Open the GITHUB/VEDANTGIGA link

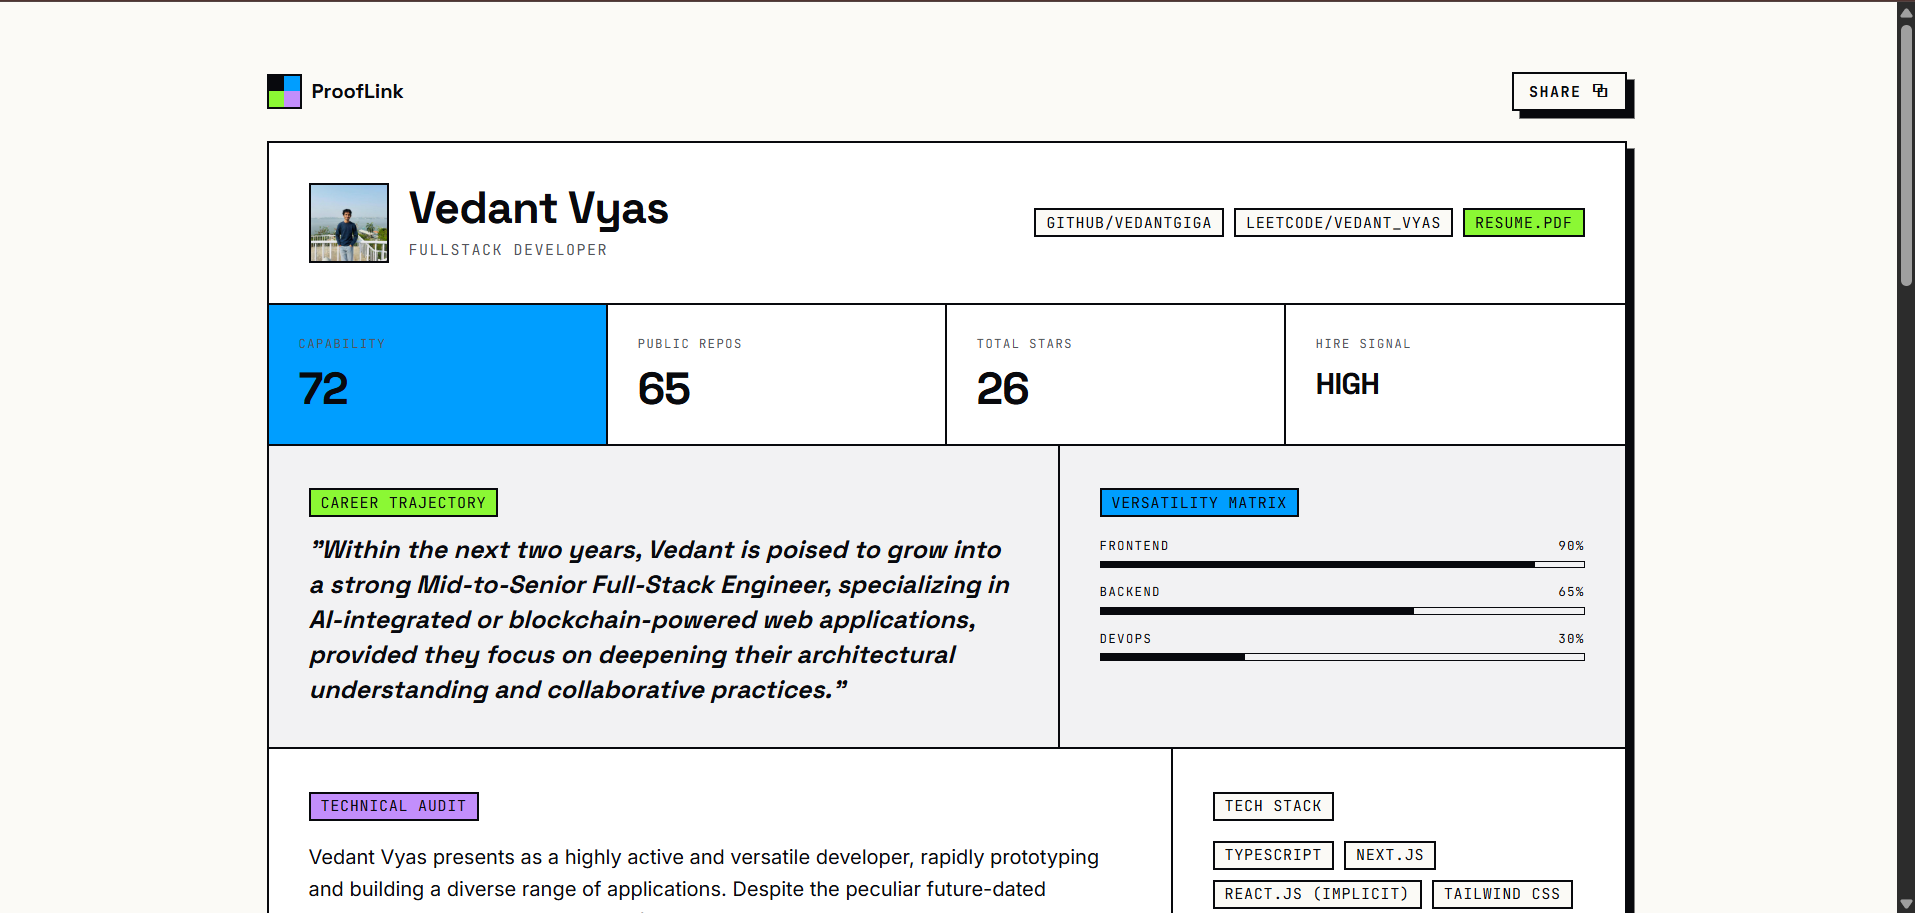click(1129, 223)
